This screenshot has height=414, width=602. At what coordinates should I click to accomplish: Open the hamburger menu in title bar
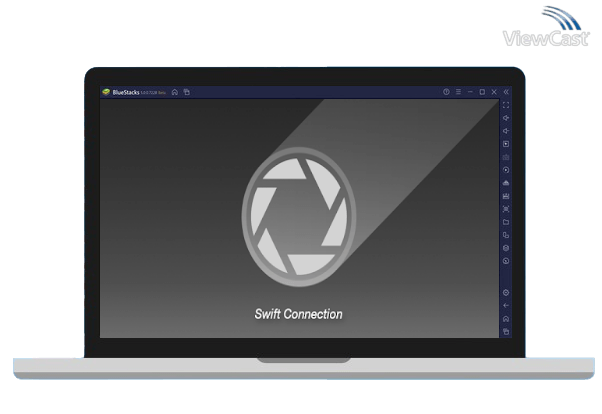[458, 92]
